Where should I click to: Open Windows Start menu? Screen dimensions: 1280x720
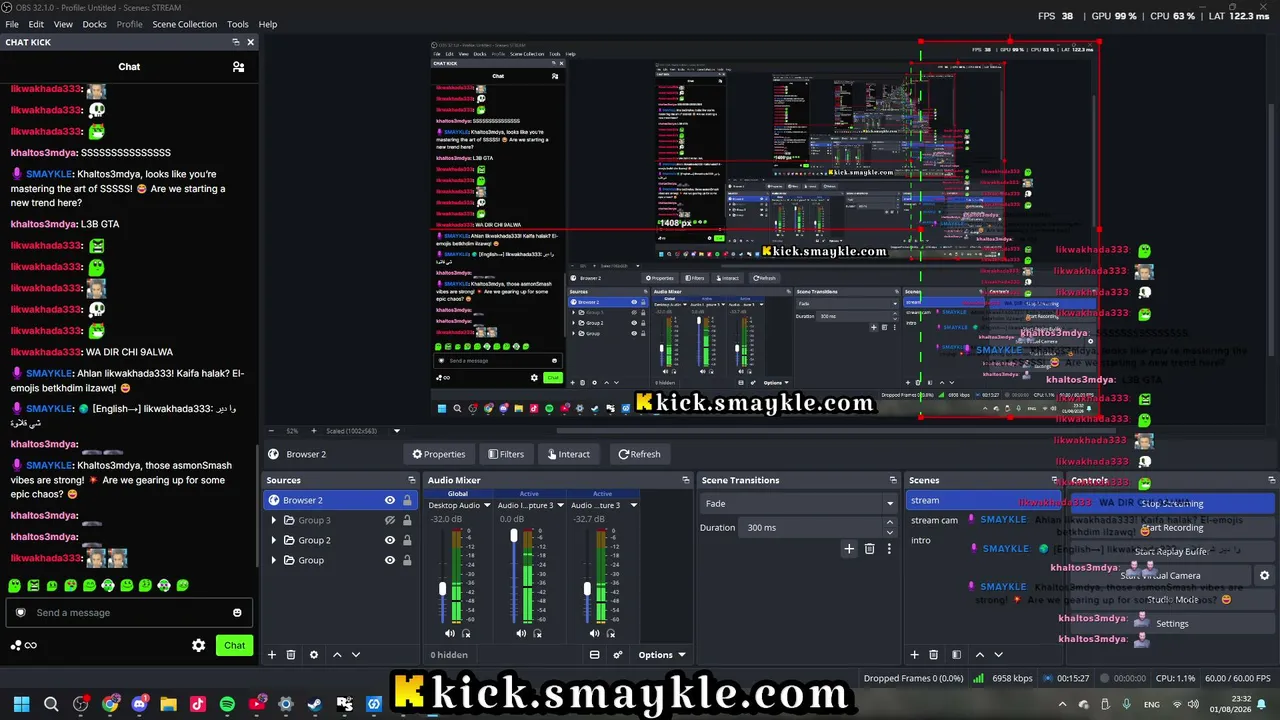click(x=21, y=704)
